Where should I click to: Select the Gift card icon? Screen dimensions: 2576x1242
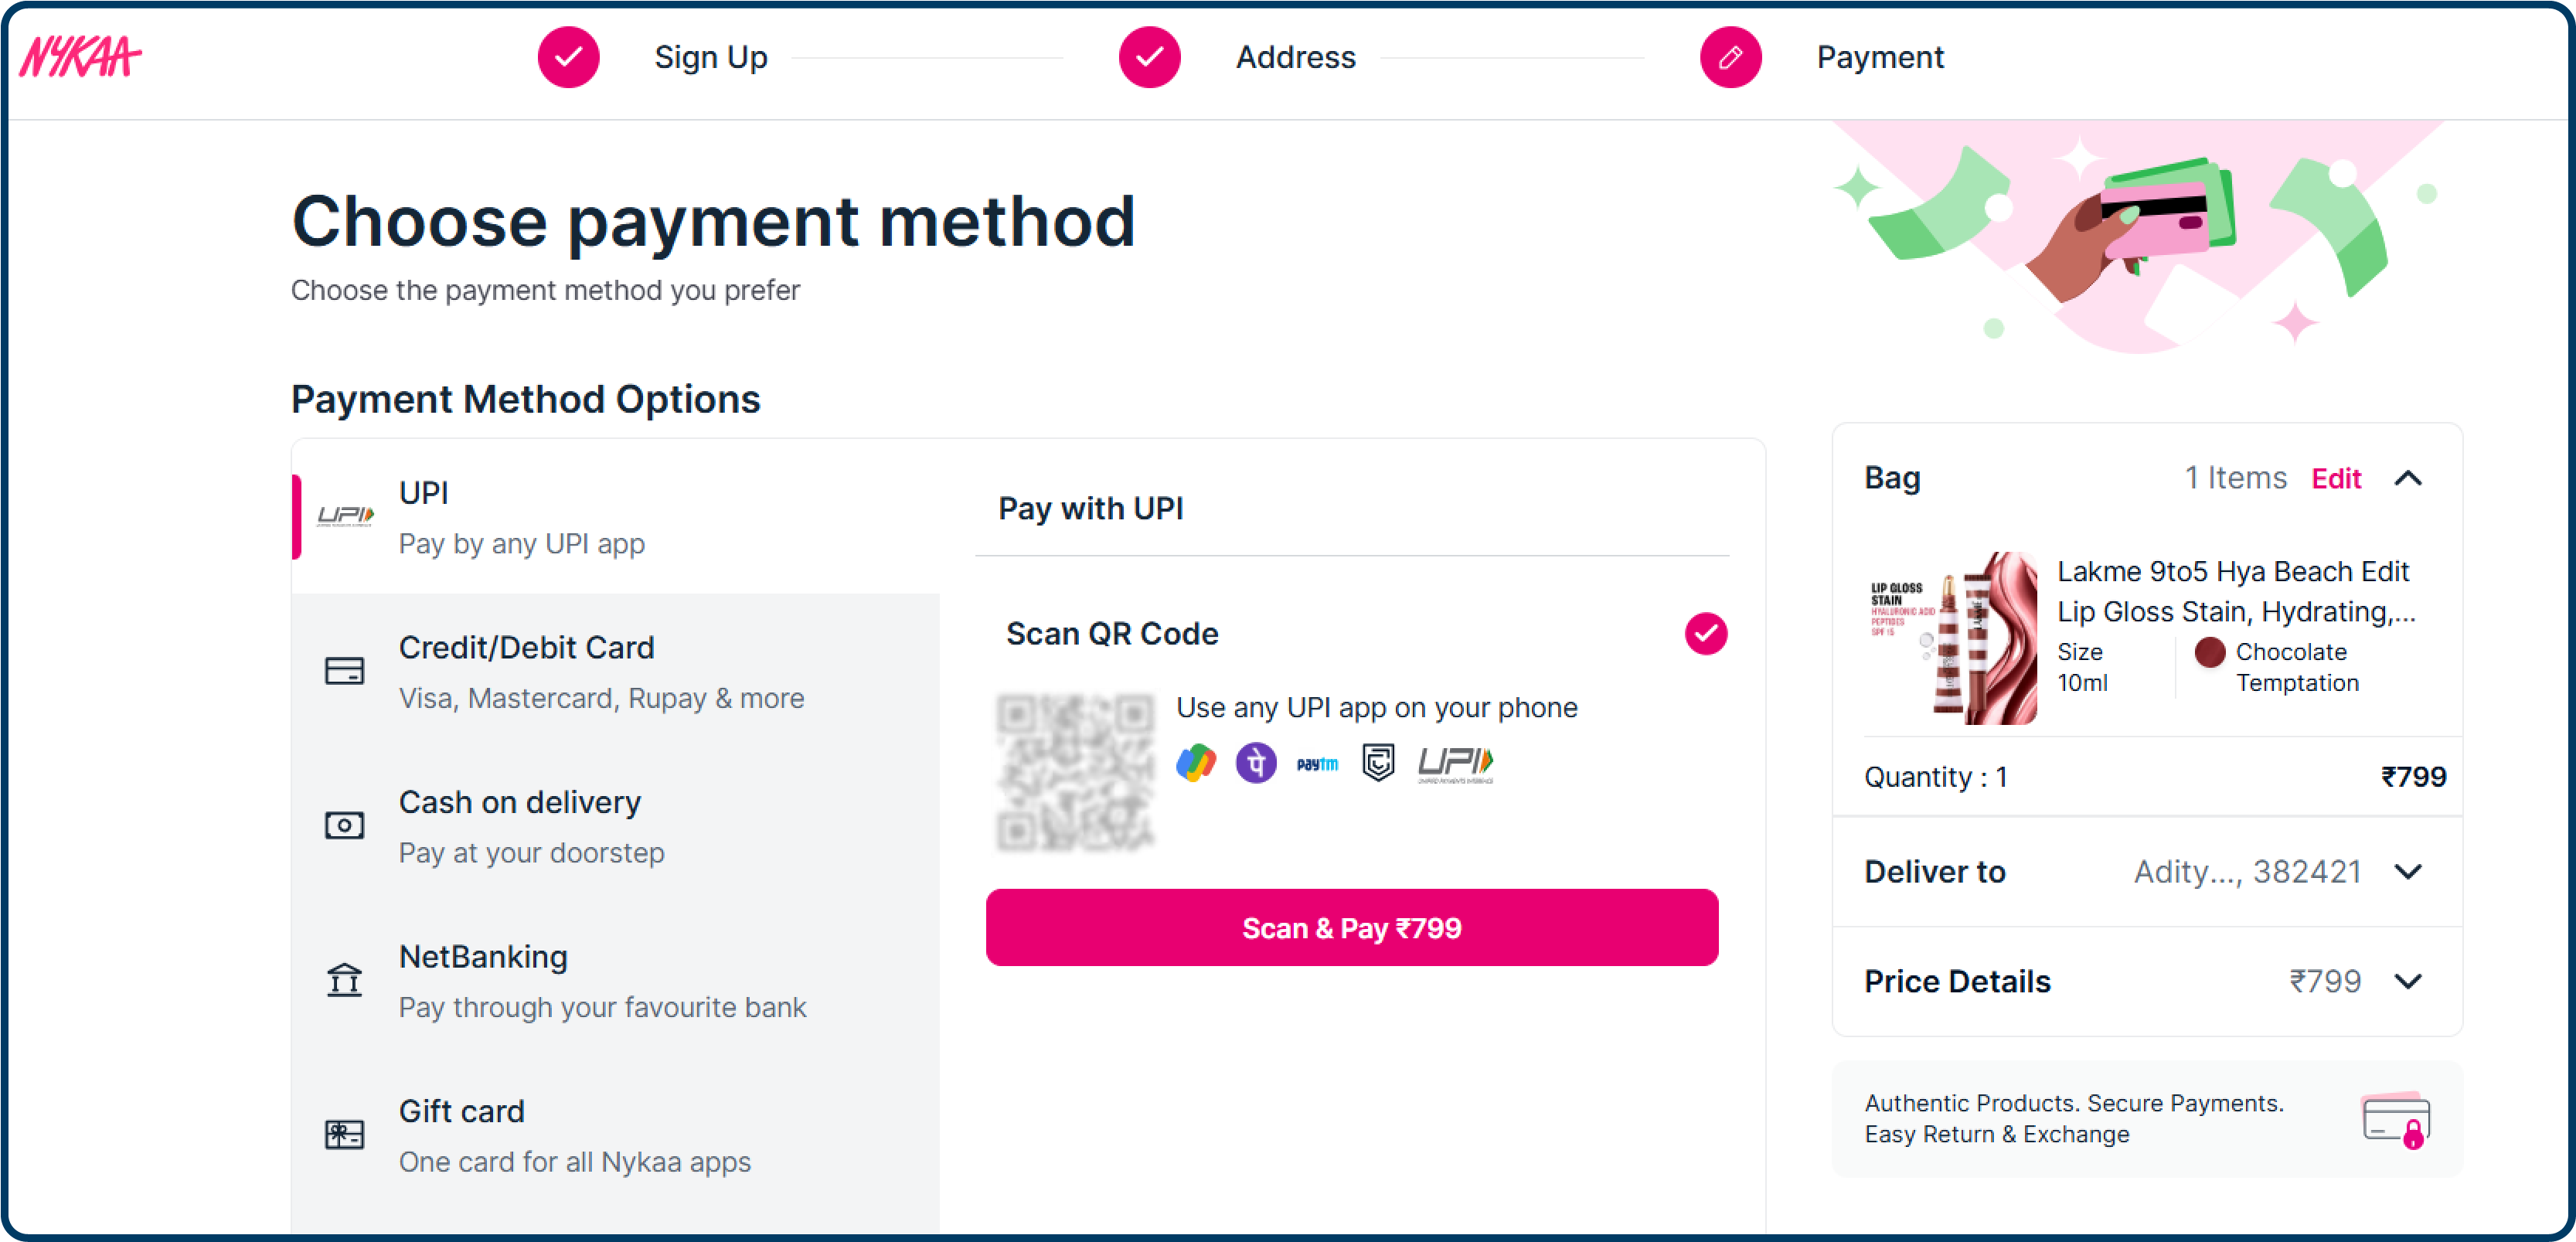pos(344,1134)
